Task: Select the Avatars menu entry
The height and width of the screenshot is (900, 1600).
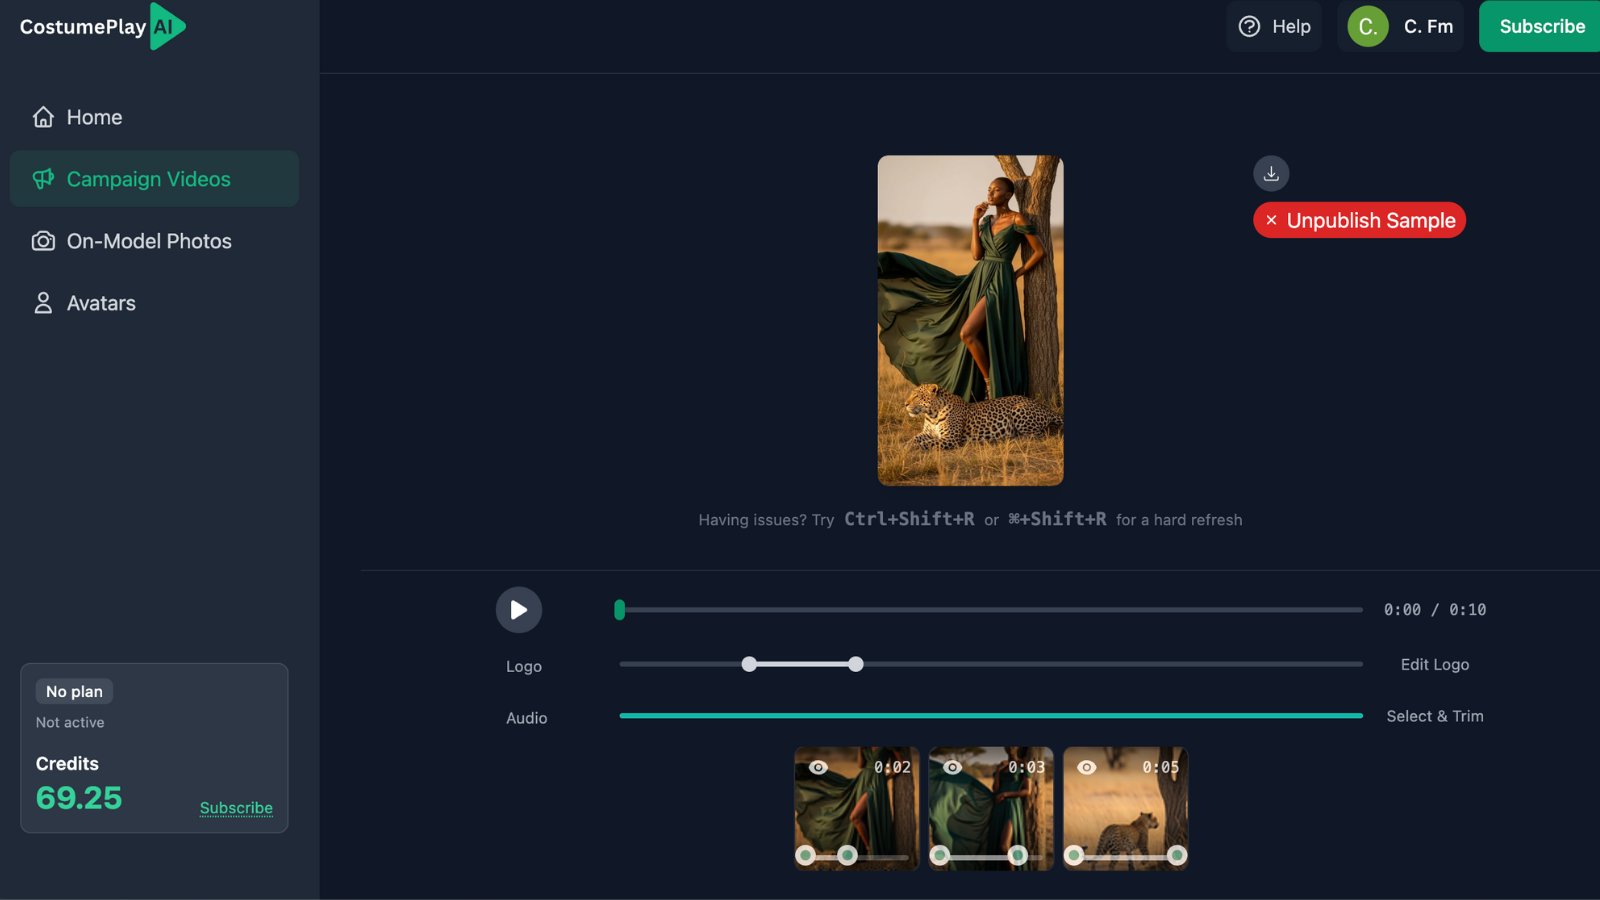Action: [x=102, y=303]
